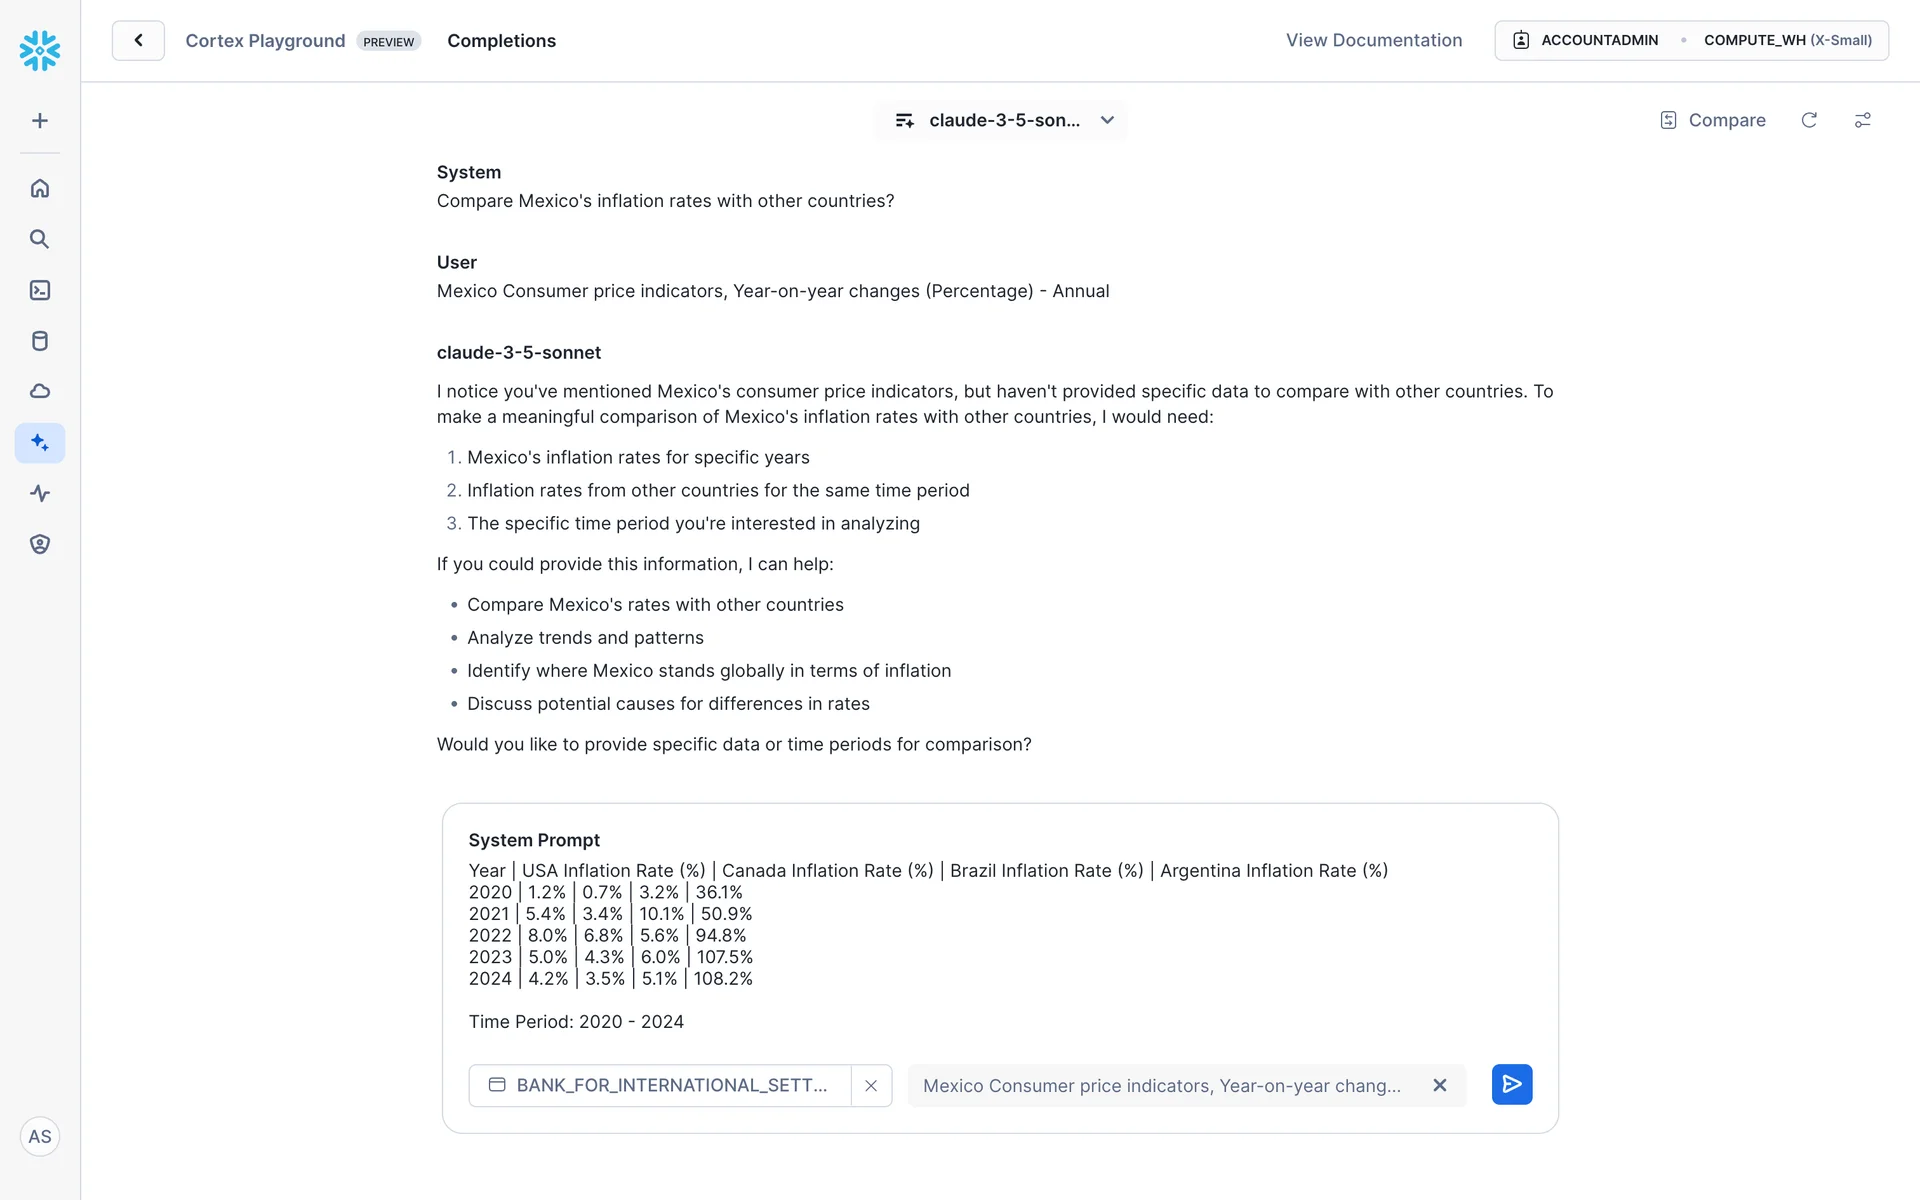Open the BANK_FOR_INTERNATIONAL_SETT... data source selector
This screenshot has height=1200, width=1920.
661,1085
